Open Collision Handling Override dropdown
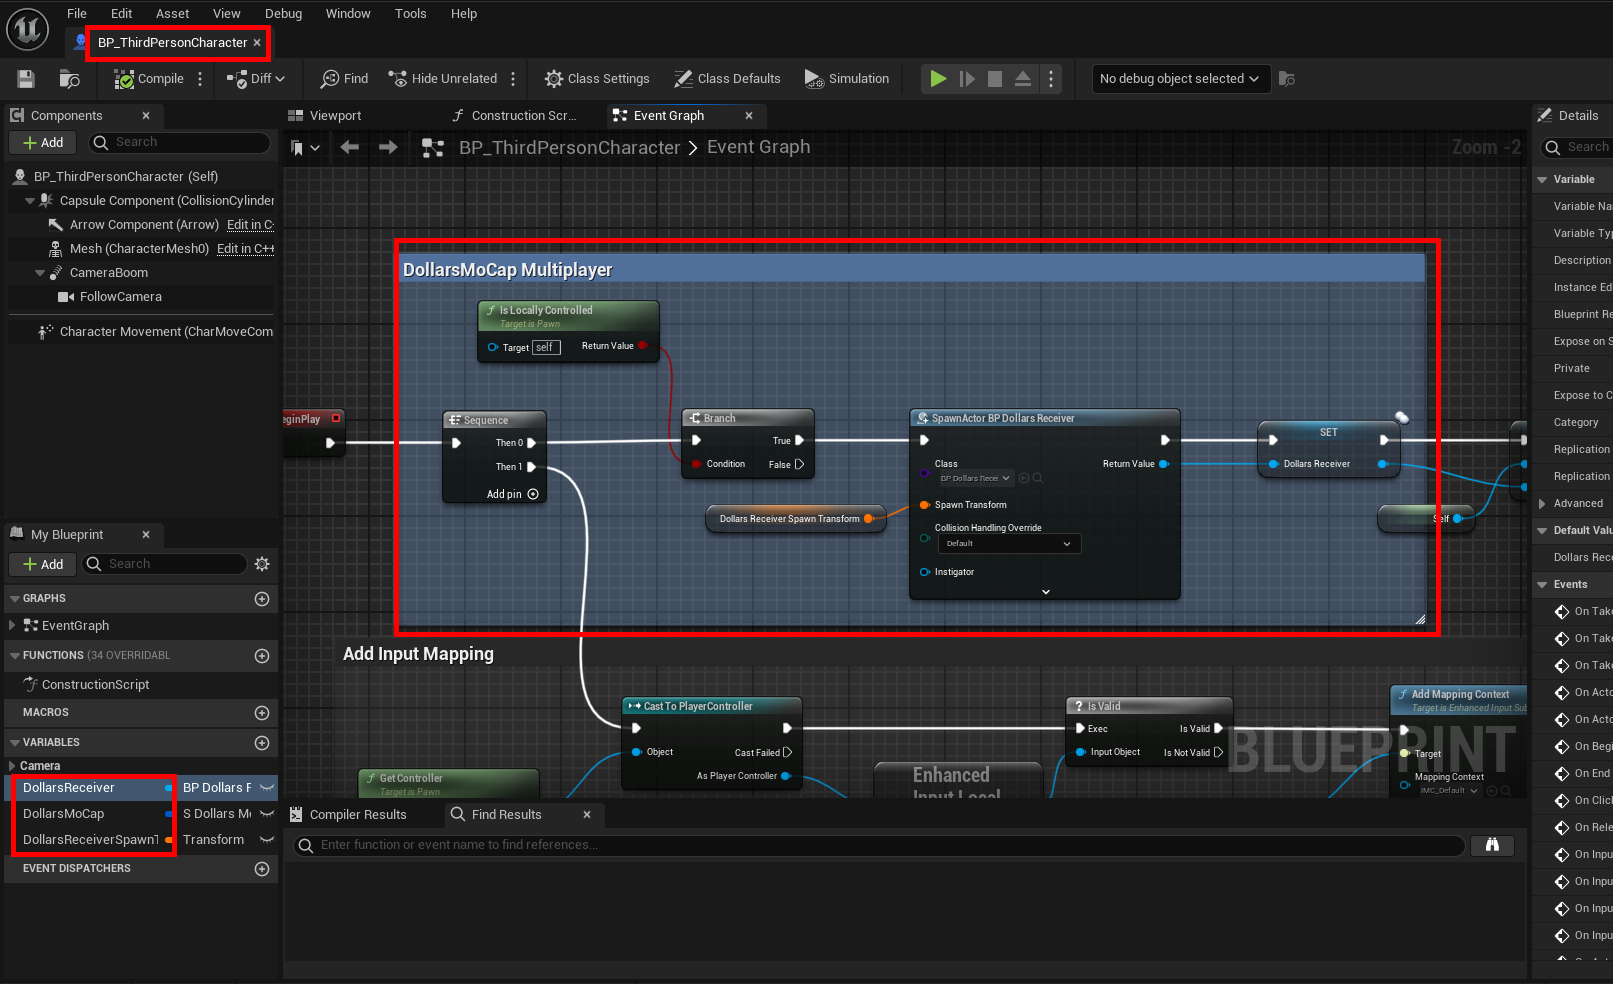This screenshot has height=984, width=1613. point(1009,544)
